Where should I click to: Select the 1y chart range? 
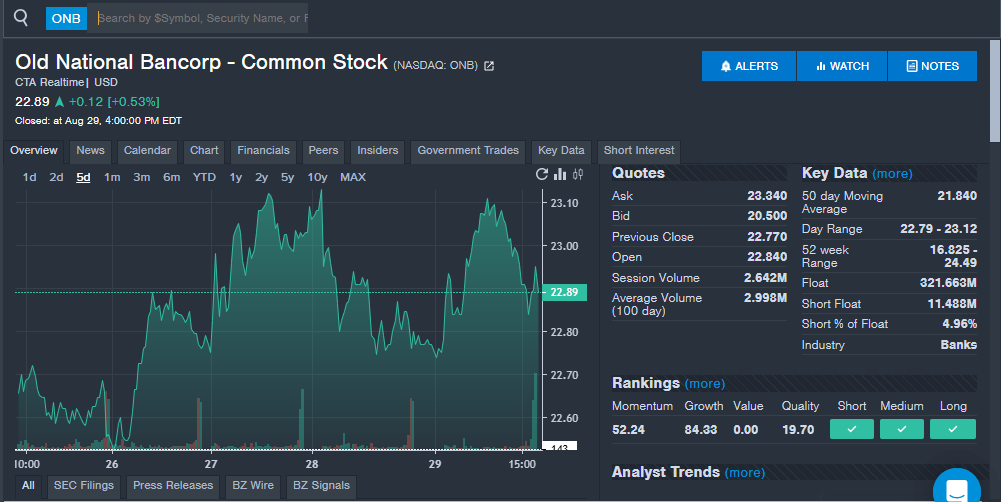coord(236,178)
